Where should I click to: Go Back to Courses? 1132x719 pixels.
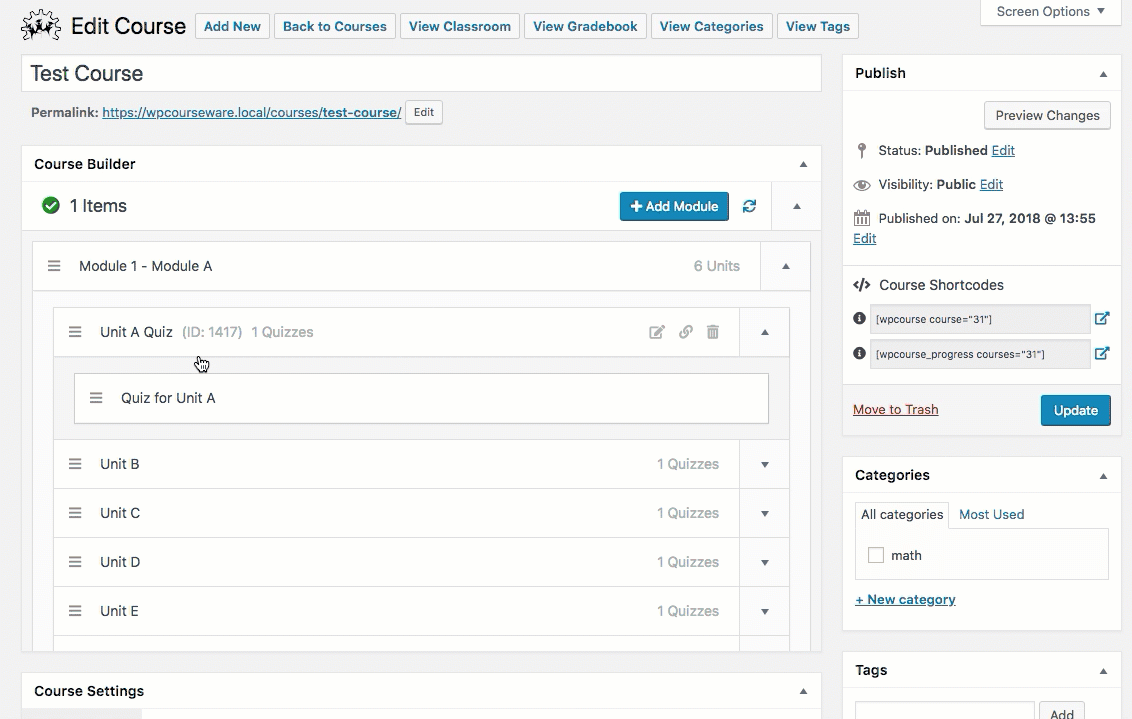click(x=335, y=26)
